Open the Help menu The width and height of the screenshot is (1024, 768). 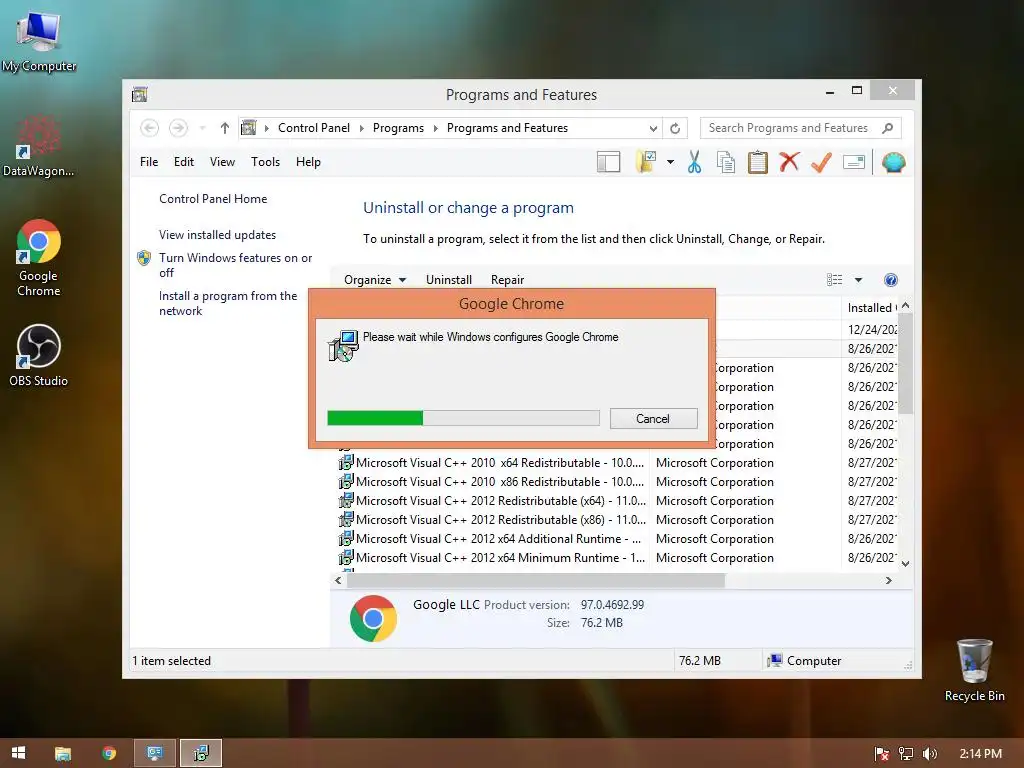point(308,162)
